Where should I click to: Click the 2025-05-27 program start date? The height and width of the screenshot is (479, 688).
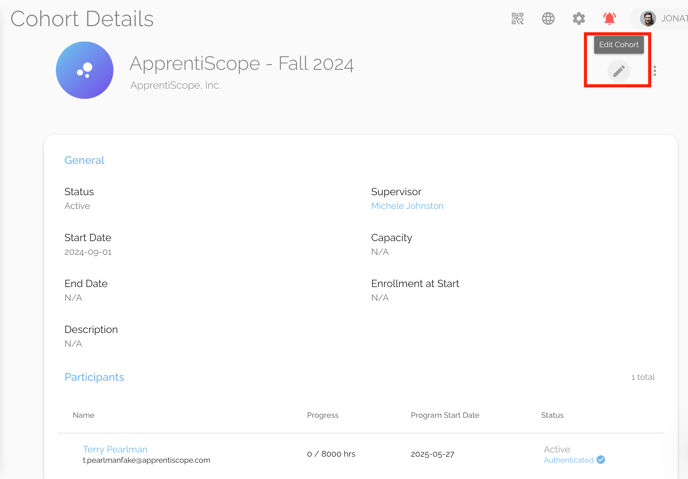click(432, 454)
